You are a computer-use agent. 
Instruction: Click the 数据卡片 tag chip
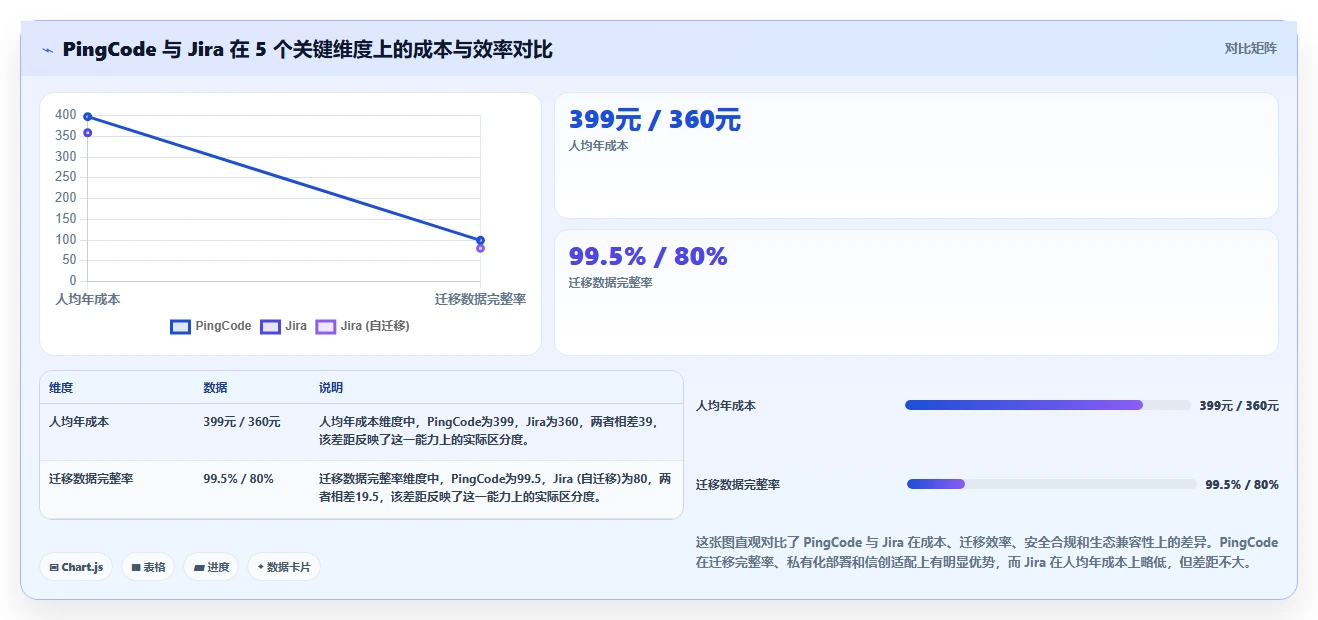pos(284,567)
